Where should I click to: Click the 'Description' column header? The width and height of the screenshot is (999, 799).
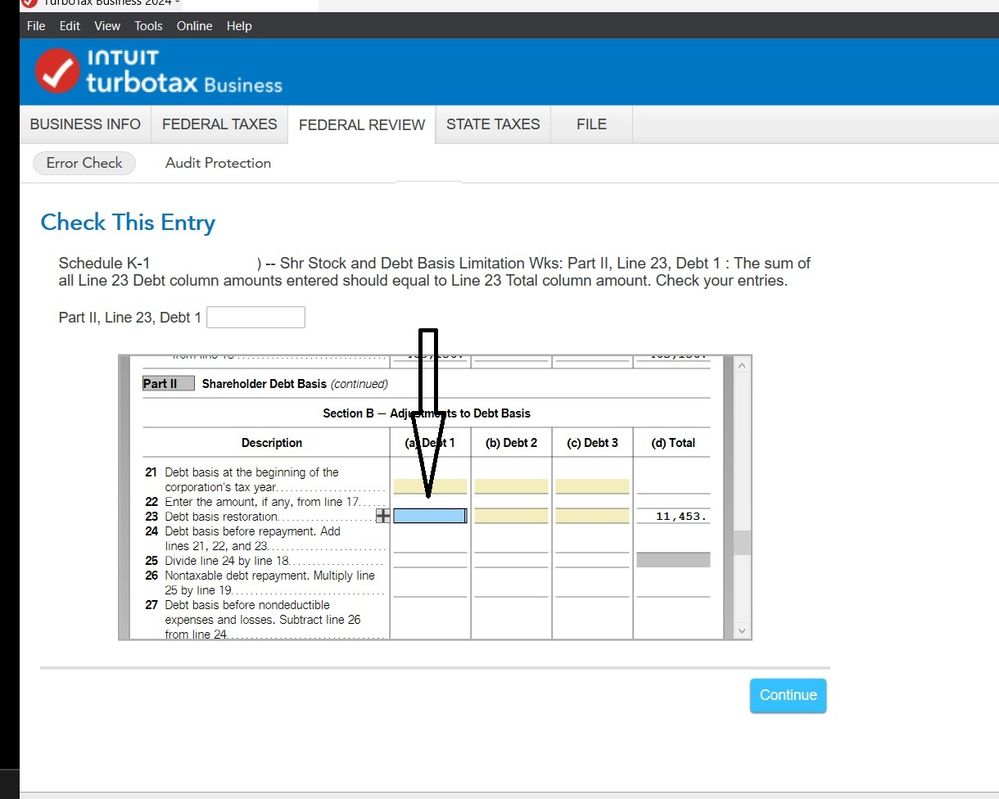(271, 443)
